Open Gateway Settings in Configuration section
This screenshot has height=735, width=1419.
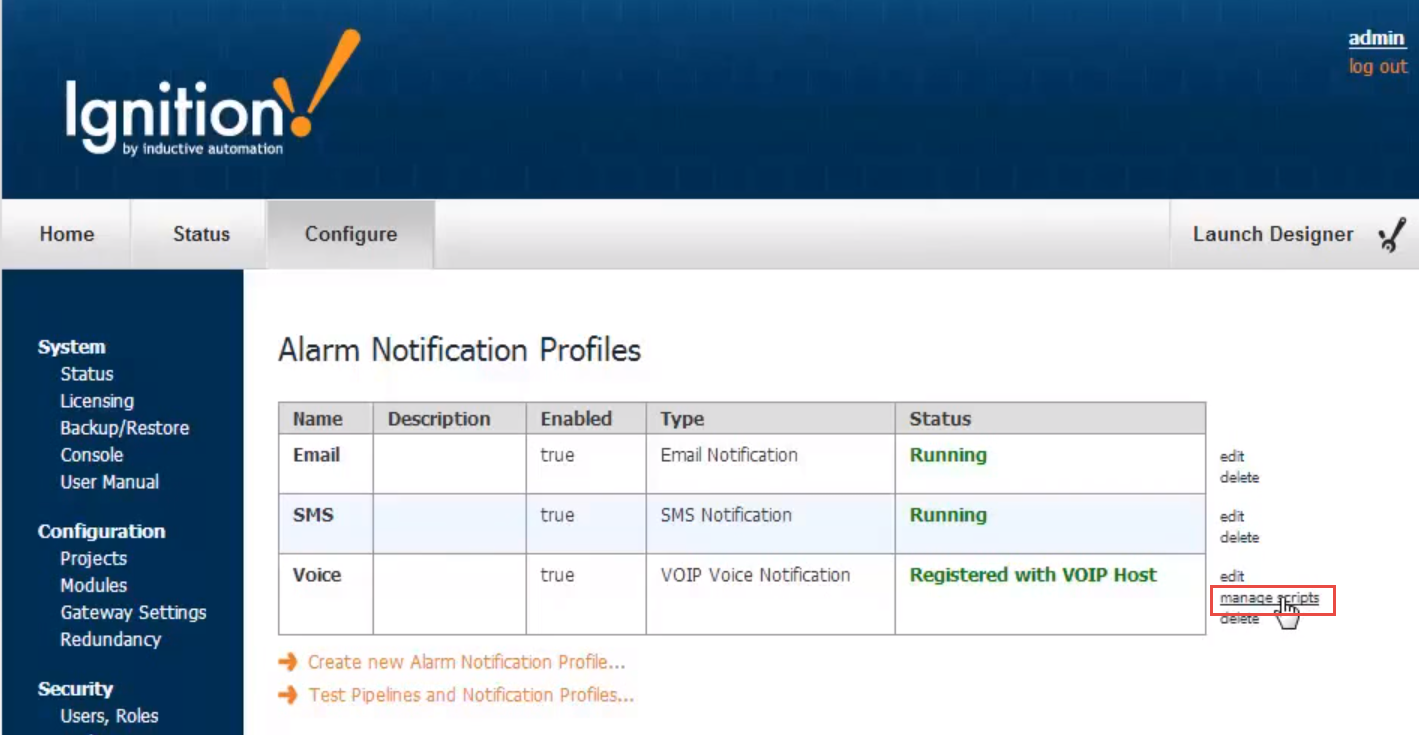pos(133,612)
